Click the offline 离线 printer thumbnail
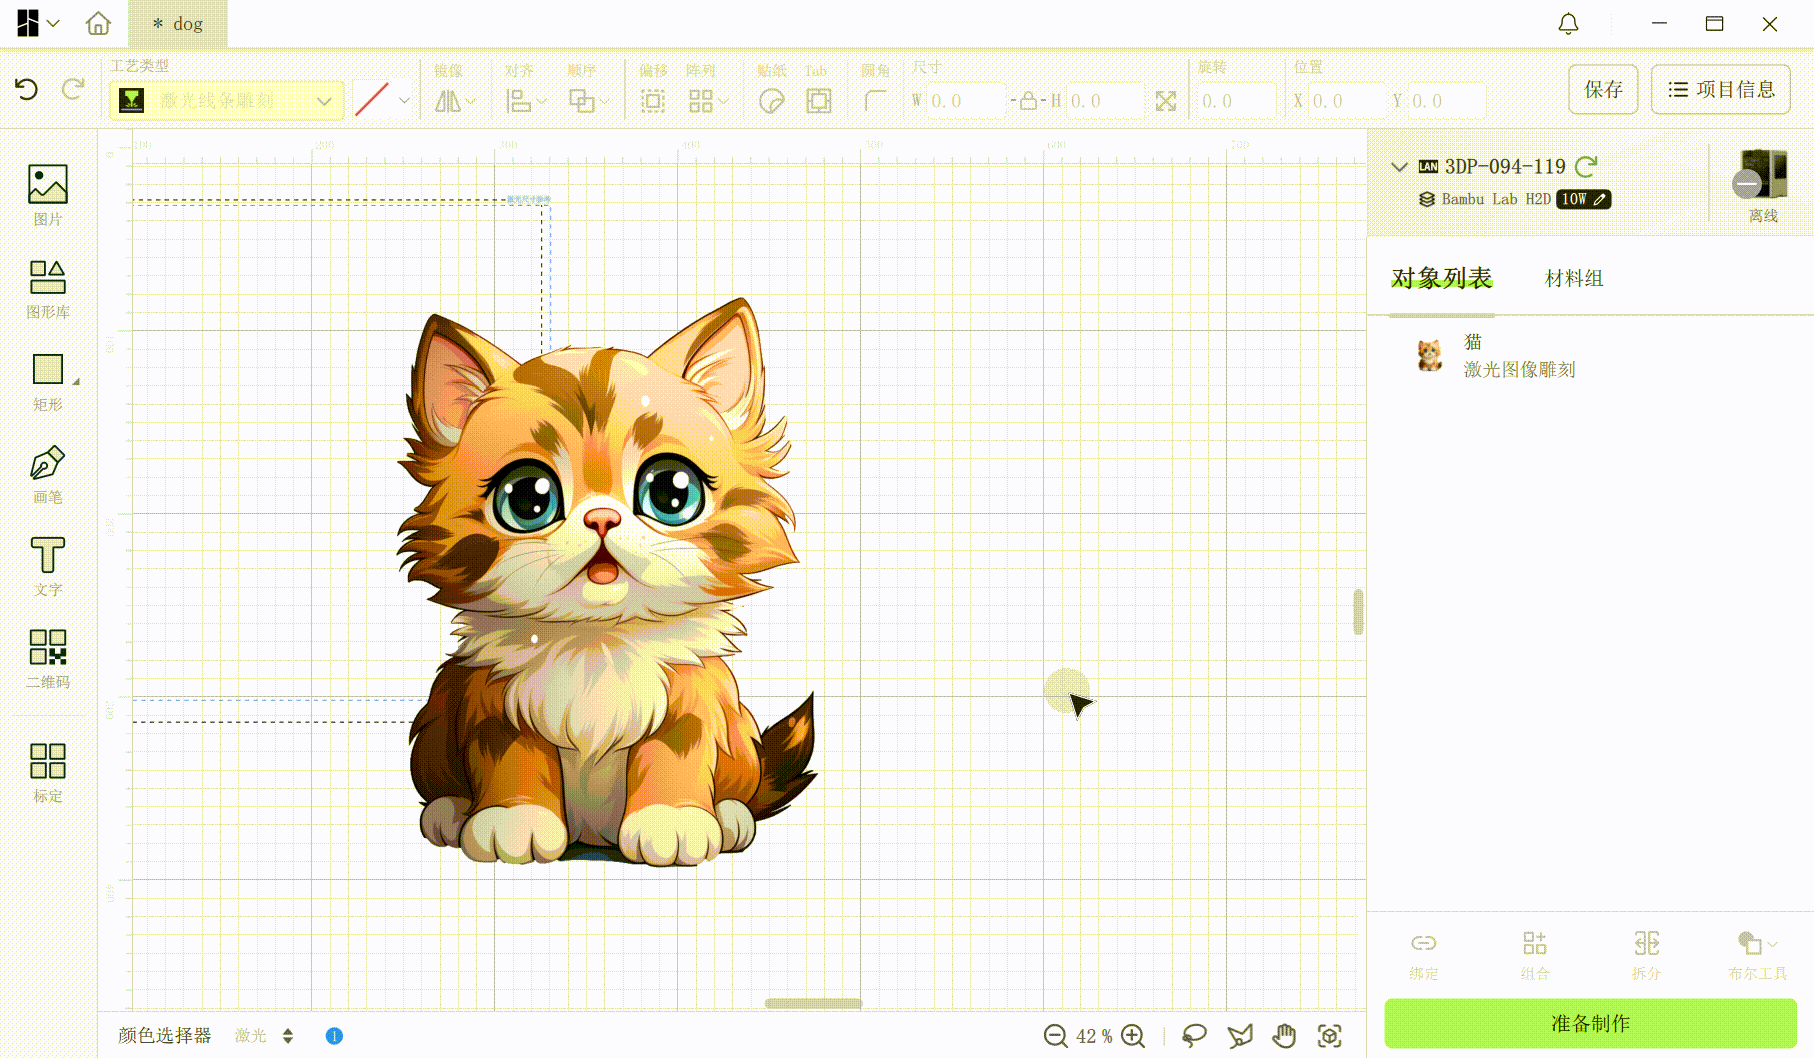 (x=1763, y=185)
